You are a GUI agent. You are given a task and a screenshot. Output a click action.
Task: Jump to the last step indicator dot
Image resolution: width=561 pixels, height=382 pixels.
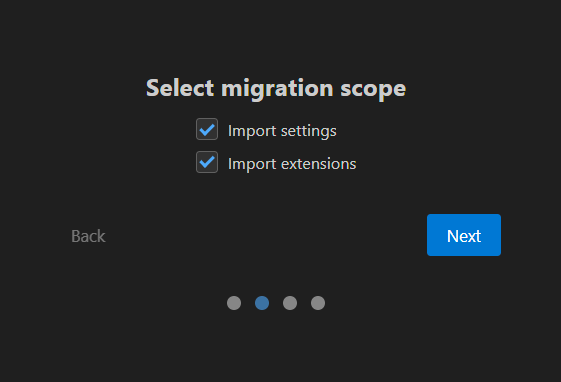(318, 303)
